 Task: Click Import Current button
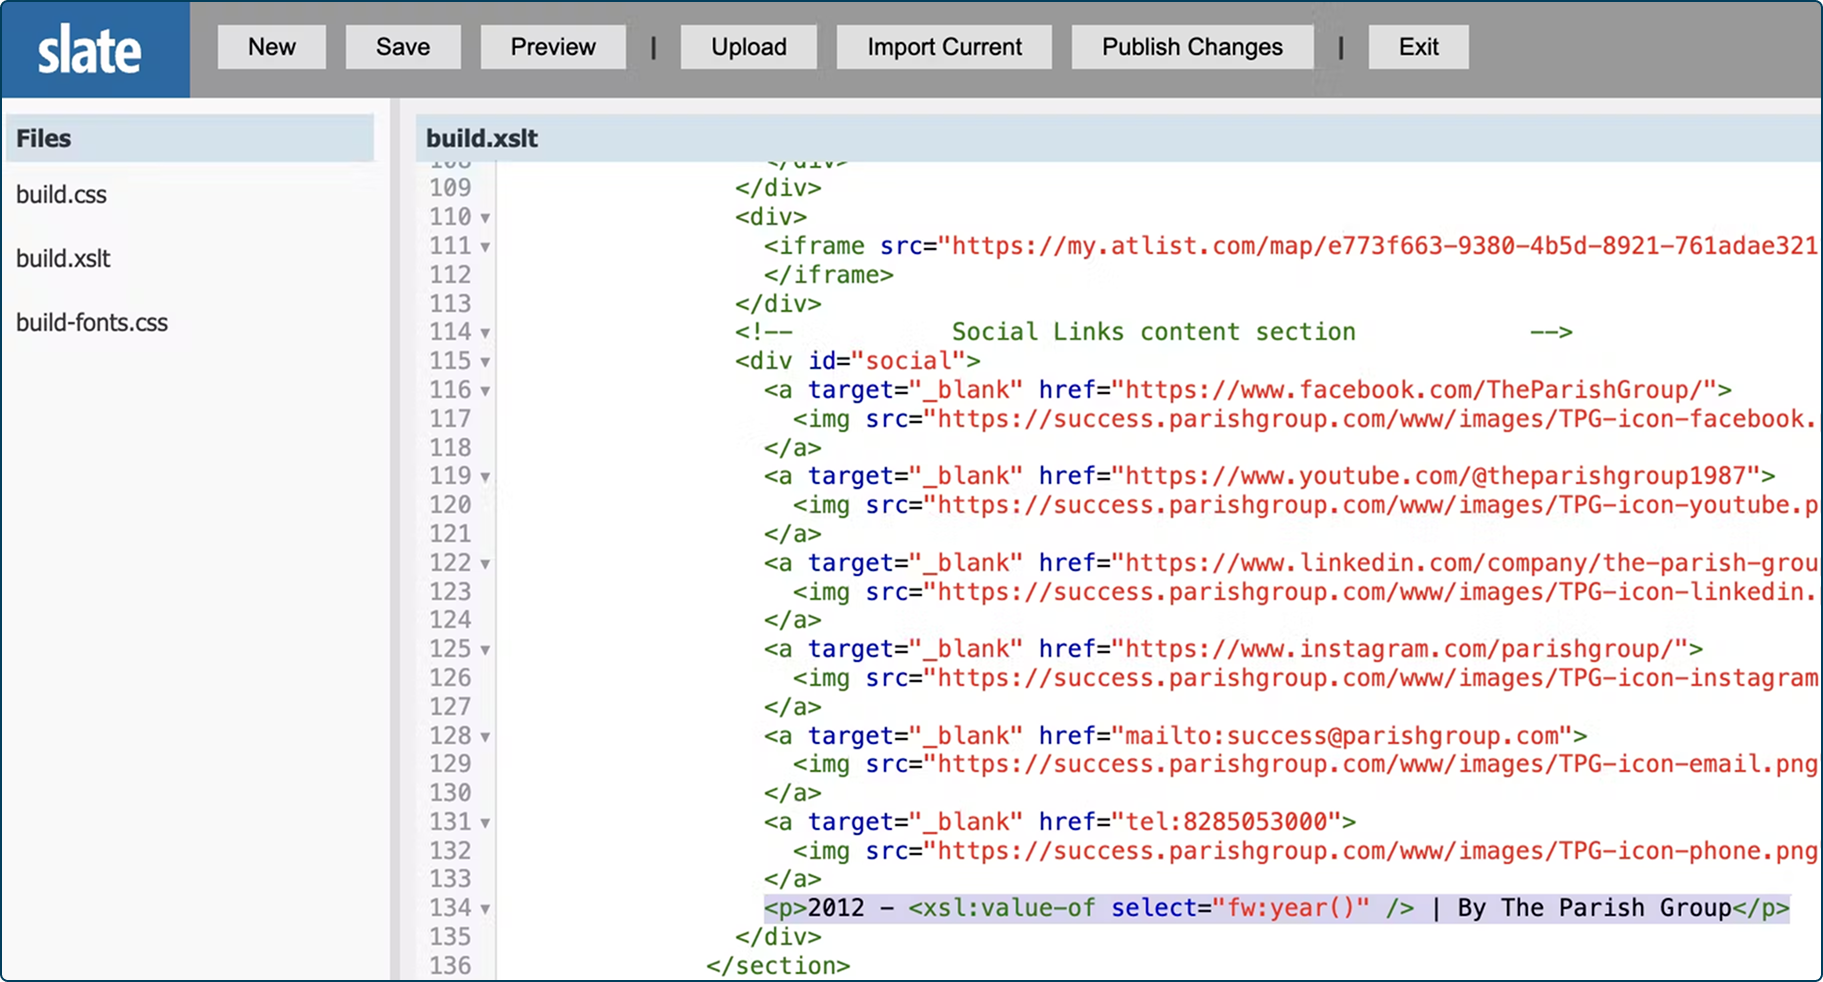coord(944,47)
